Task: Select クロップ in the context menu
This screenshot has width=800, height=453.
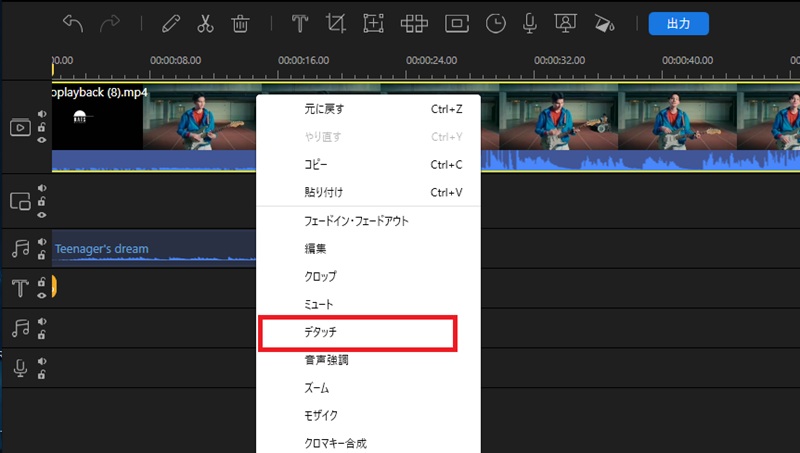Action: click(368, 276)
